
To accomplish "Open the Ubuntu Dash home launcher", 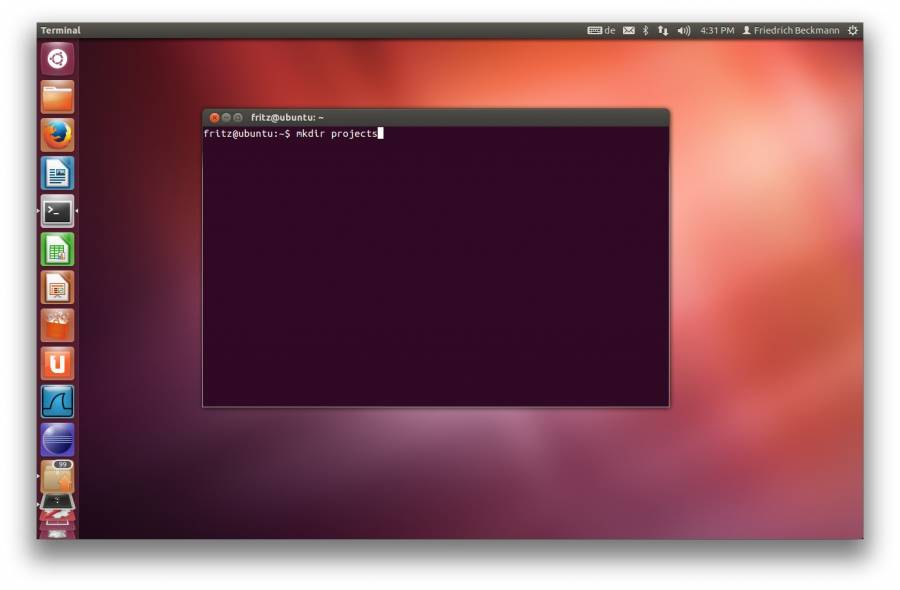I will point(57,59).
